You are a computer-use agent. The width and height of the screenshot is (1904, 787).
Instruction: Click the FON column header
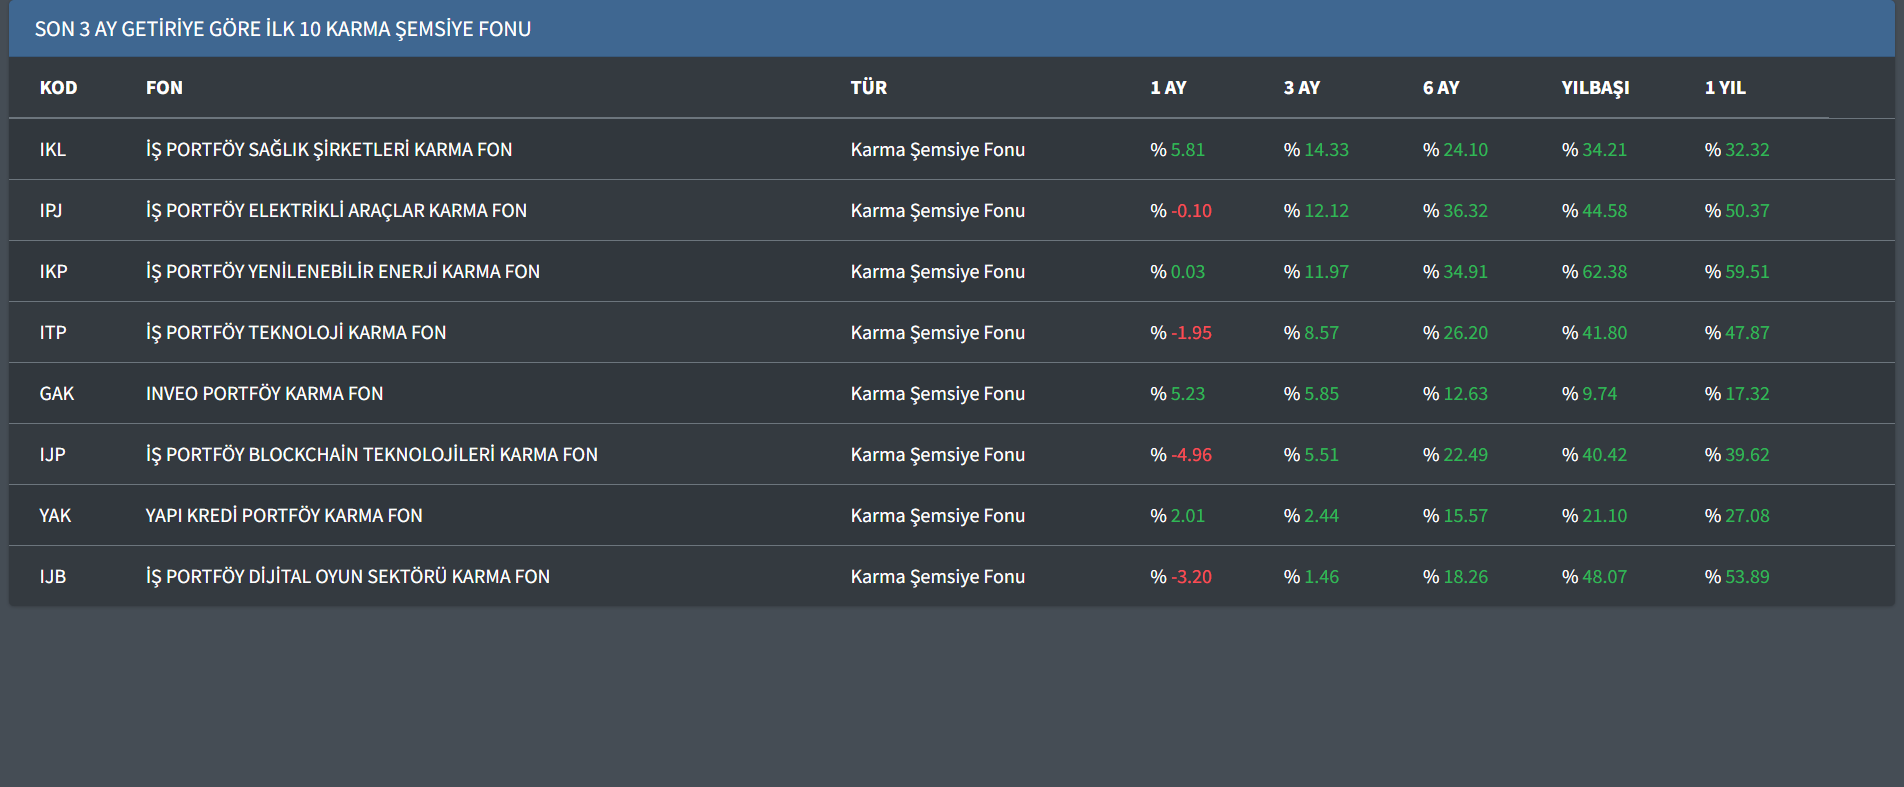coord(164,88)
